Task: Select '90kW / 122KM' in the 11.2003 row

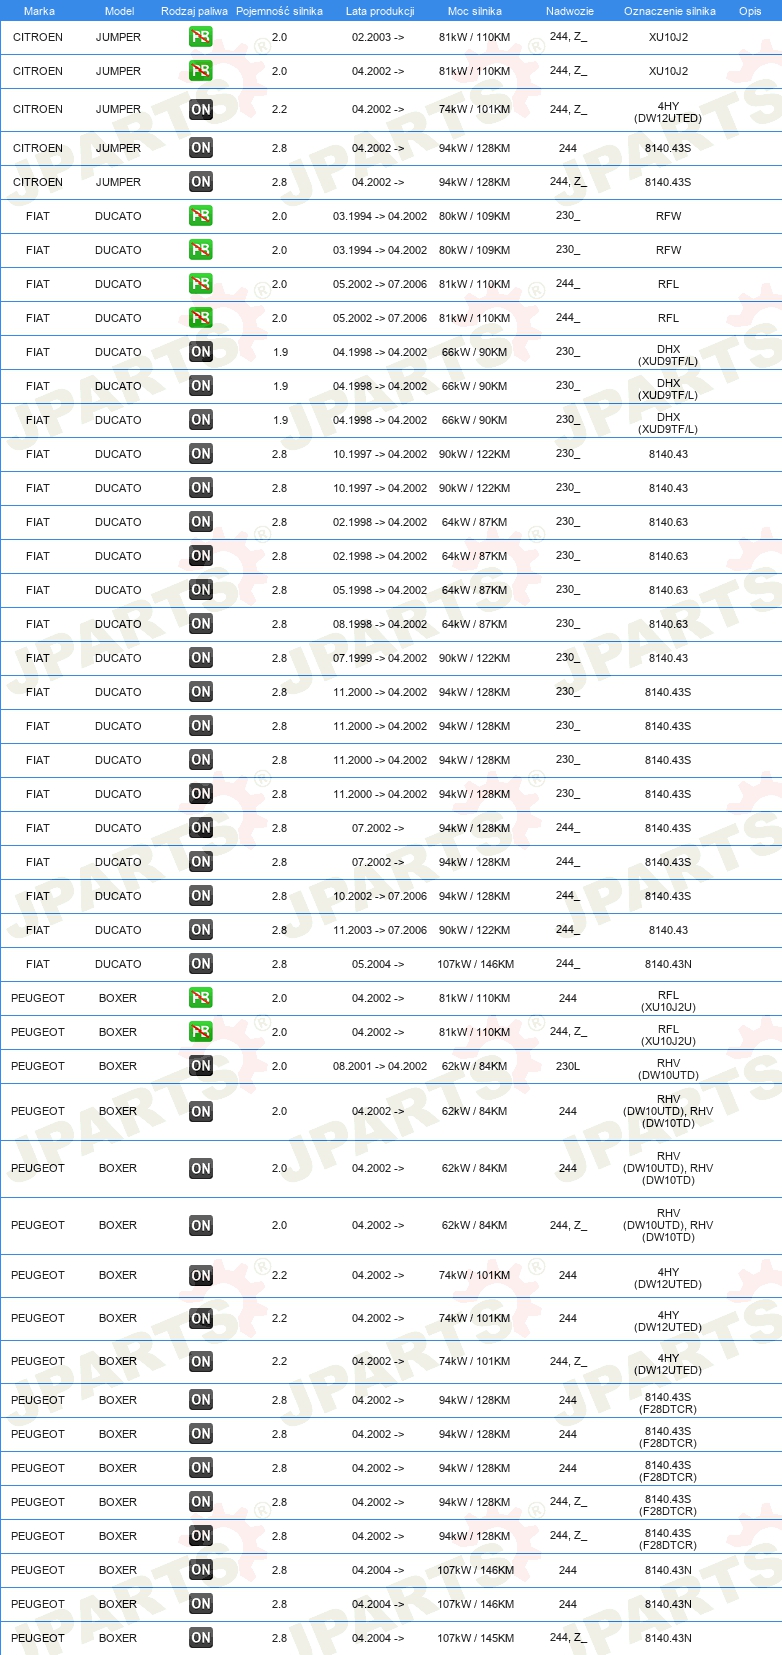Action: [475, 930]
